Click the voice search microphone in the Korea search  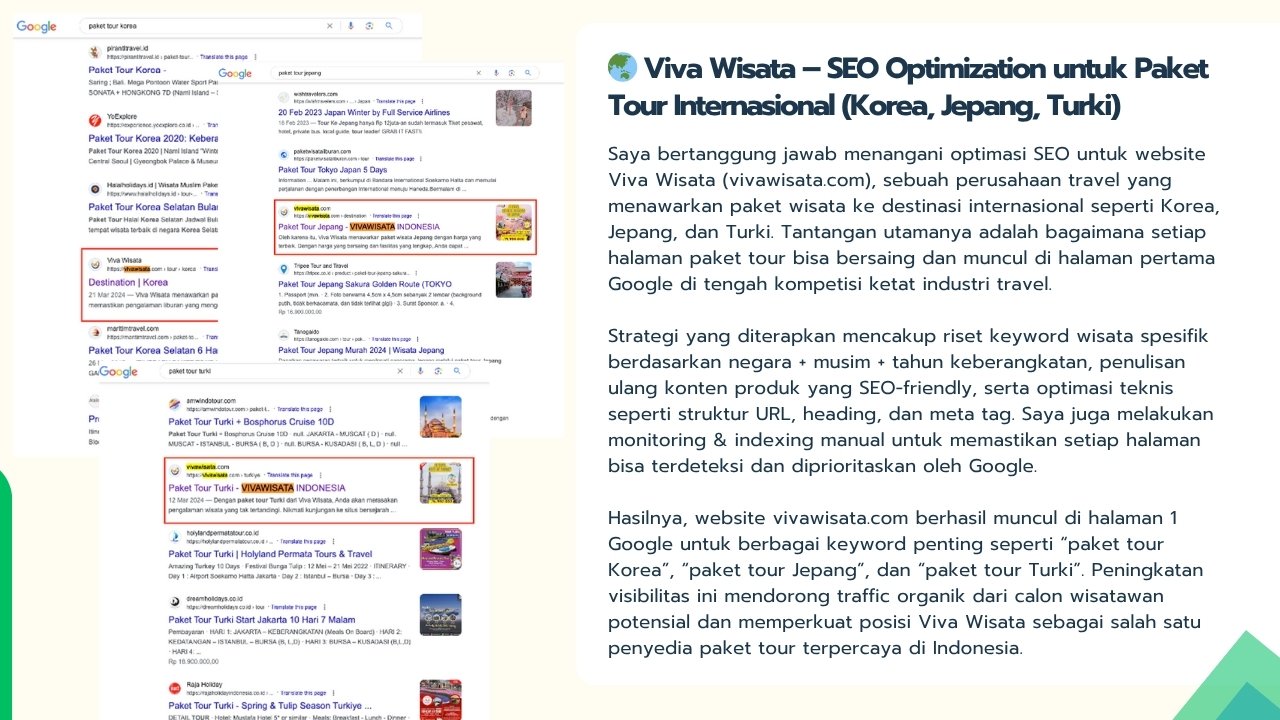[x=351, y=25]
